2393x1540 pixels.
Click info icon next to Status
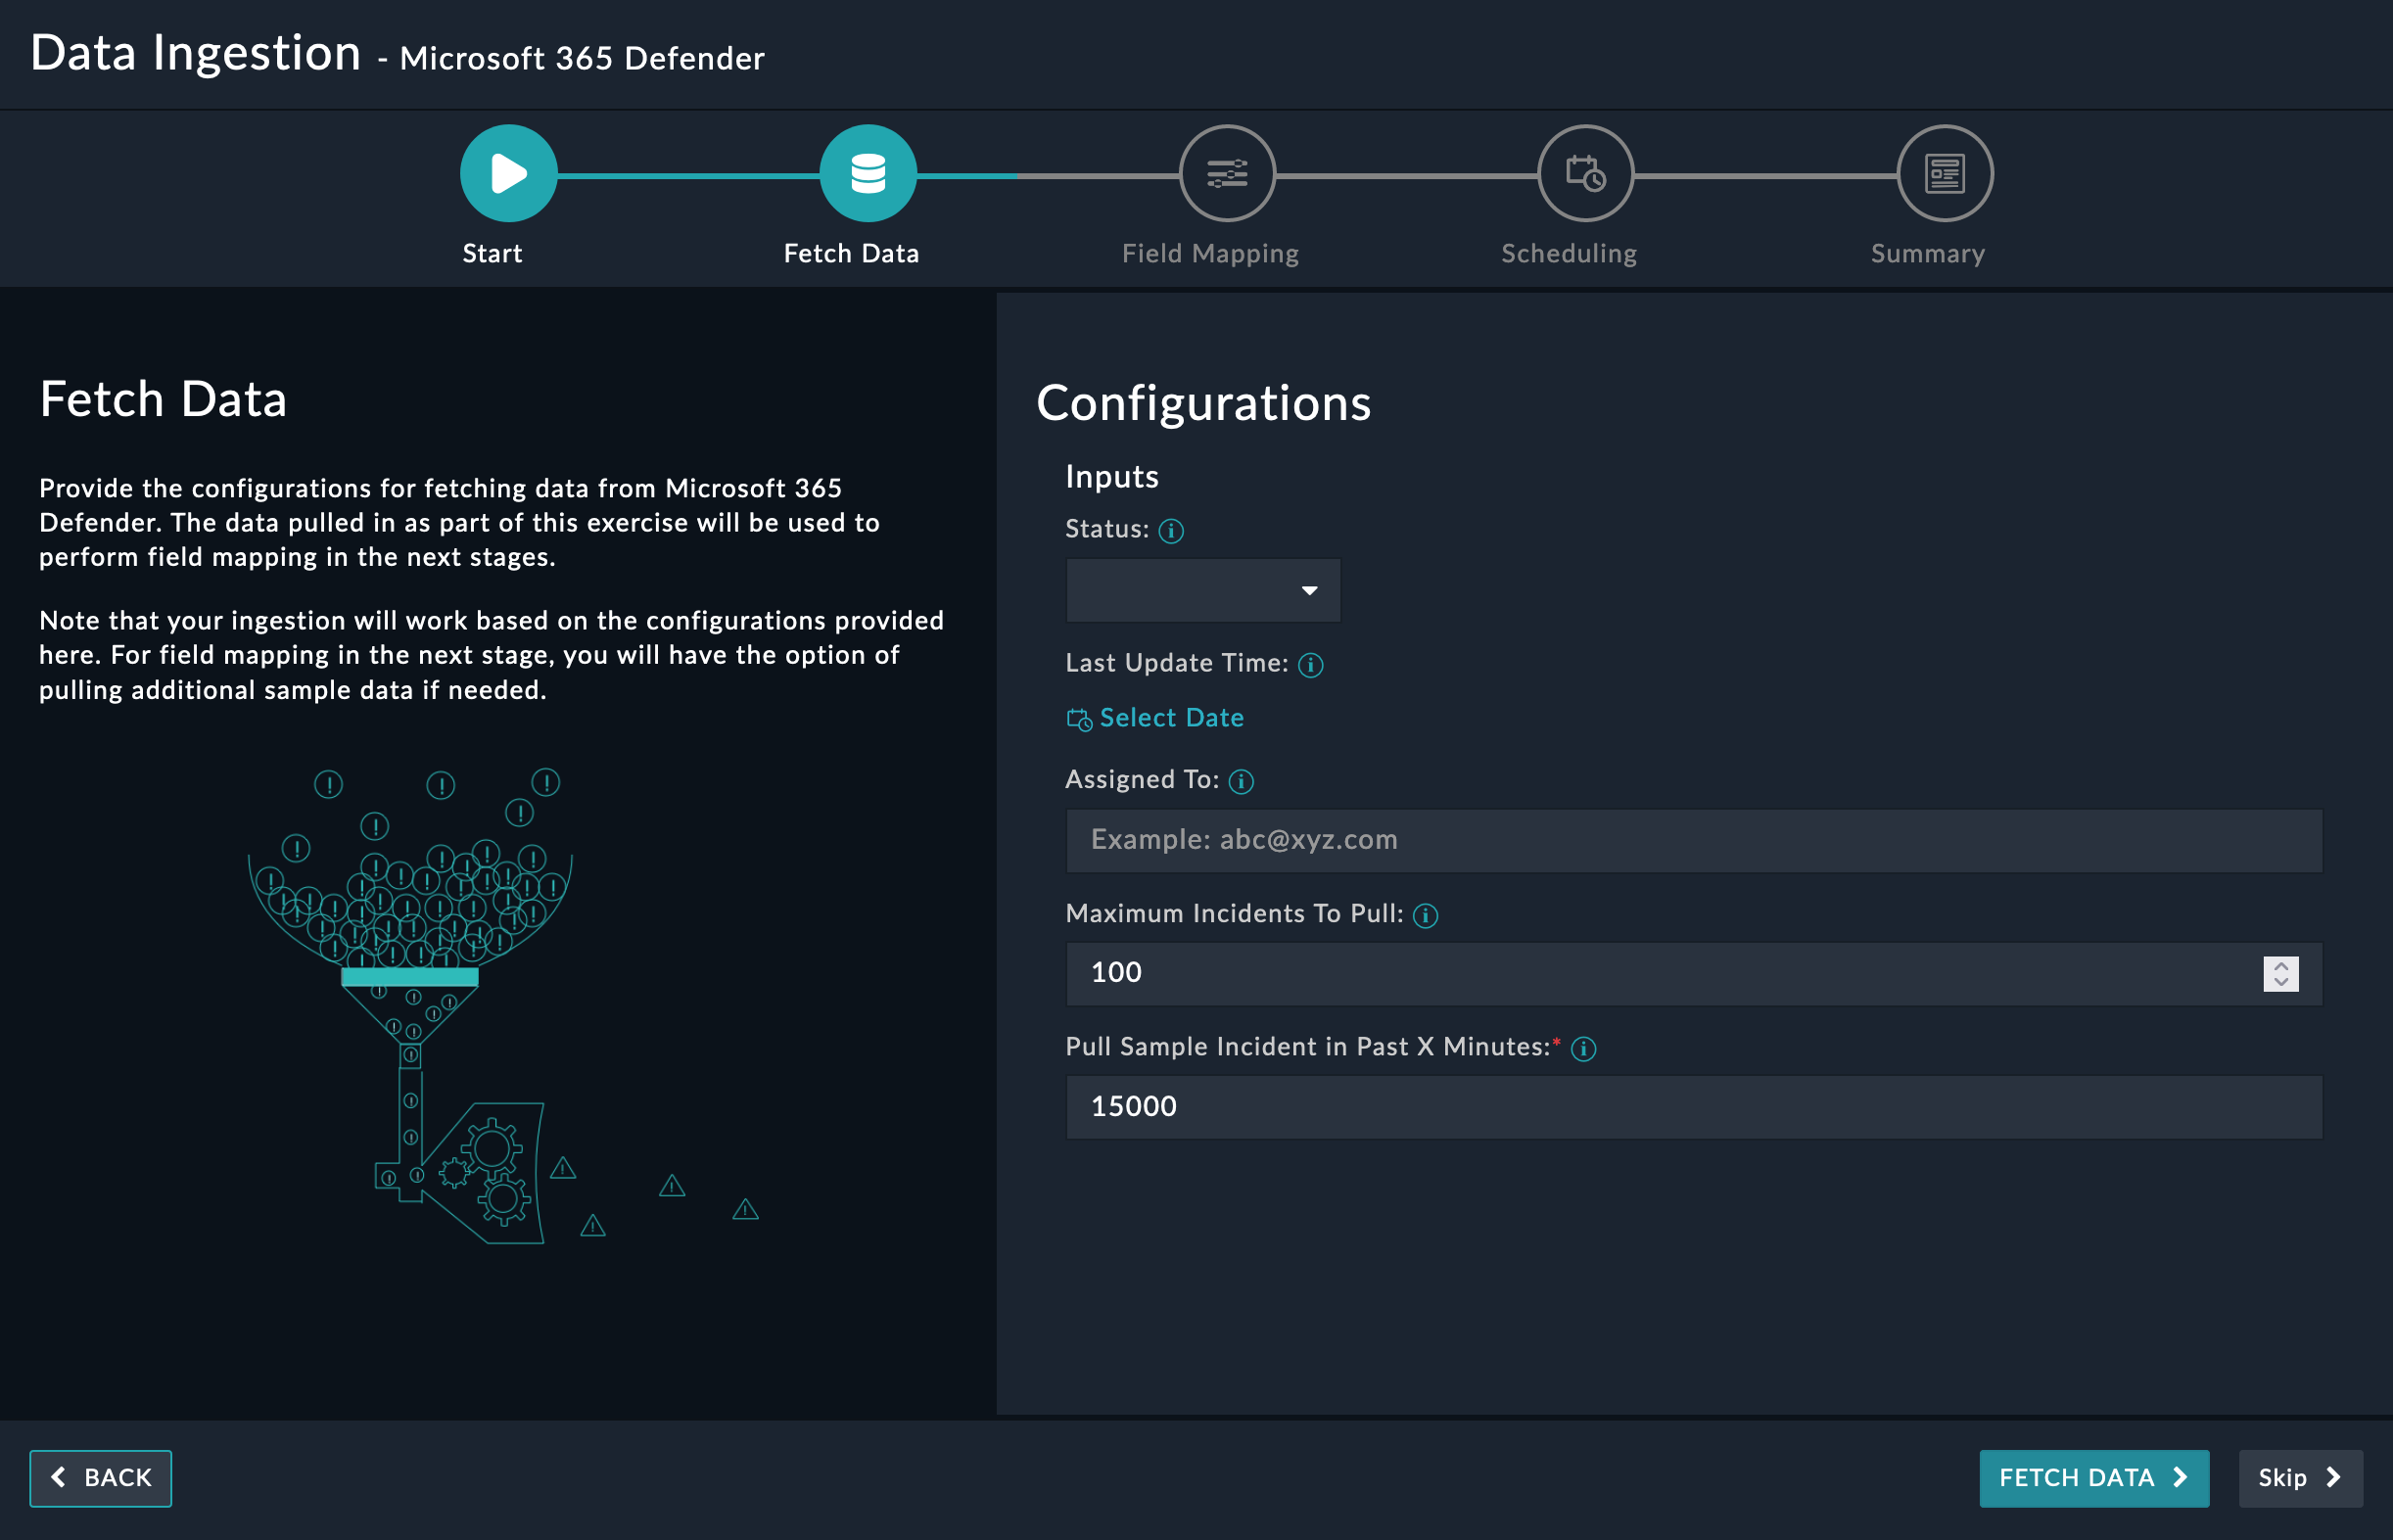pyautogui.click(x=1171, y=531)
